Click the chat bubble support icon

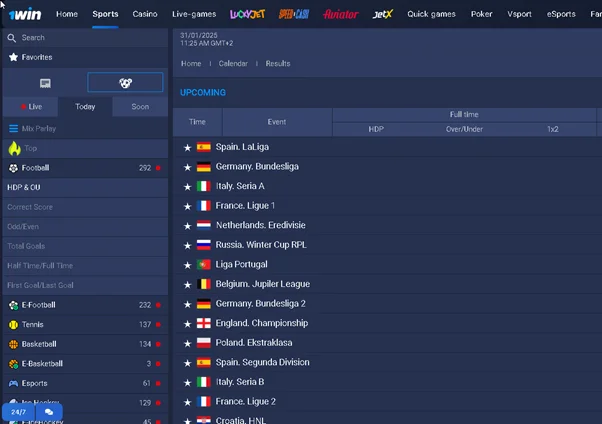coord(48,411)
